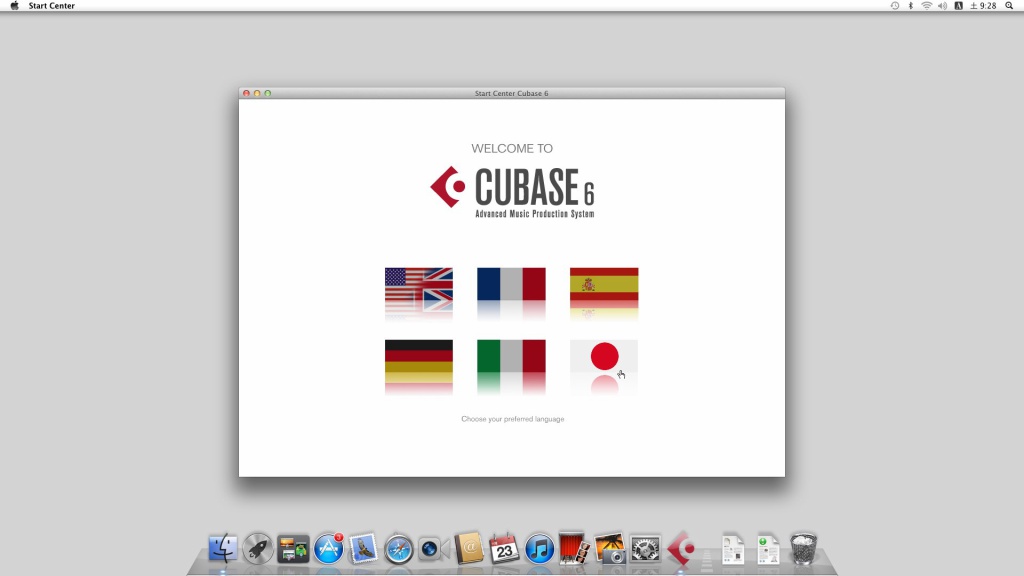Open the Trash in the Dock
Image resolution: width=1024 pixels, height=576 pixels.
[803, 549]
